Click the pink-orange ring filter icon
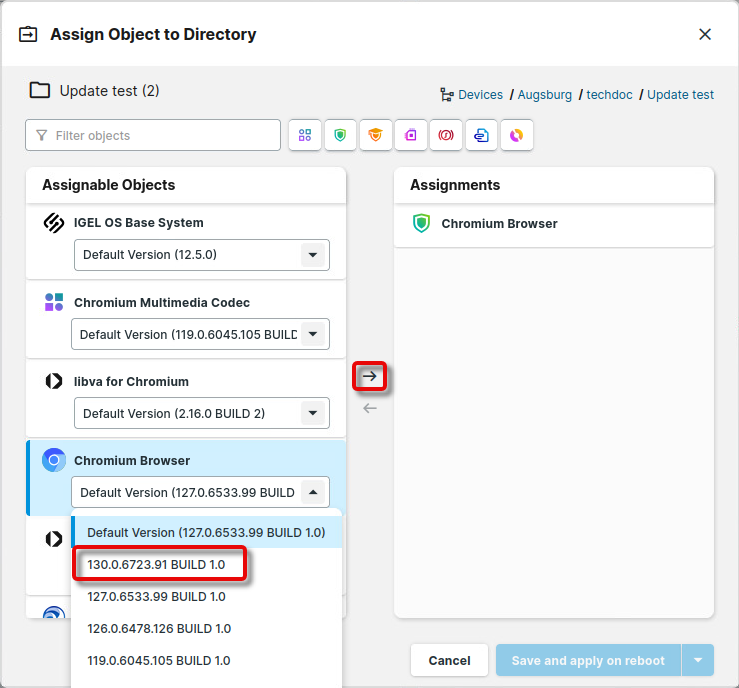The height and width of the screenshot is (688, 739). point(516,135)
